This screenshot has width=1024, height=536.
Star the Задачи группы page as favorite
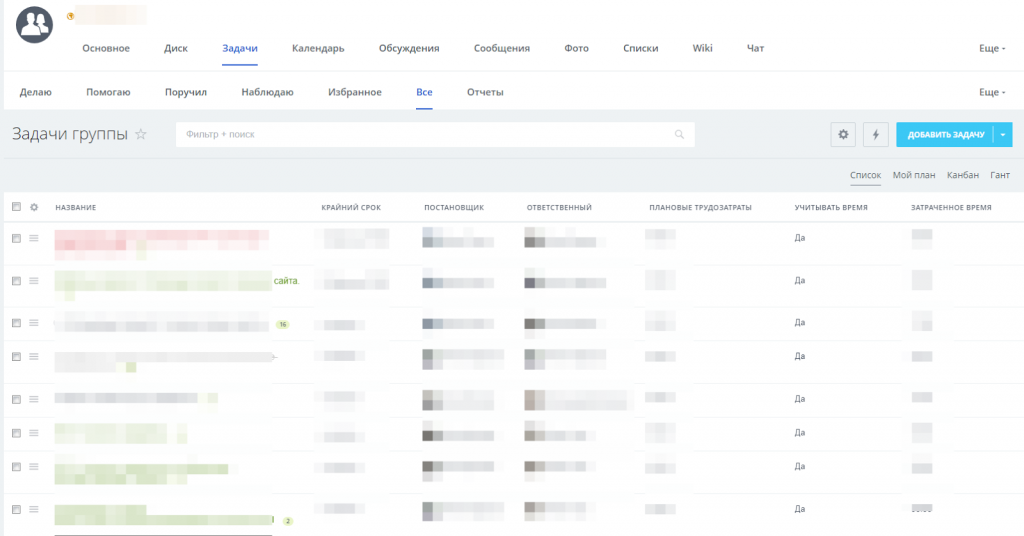tap(140, 134)
